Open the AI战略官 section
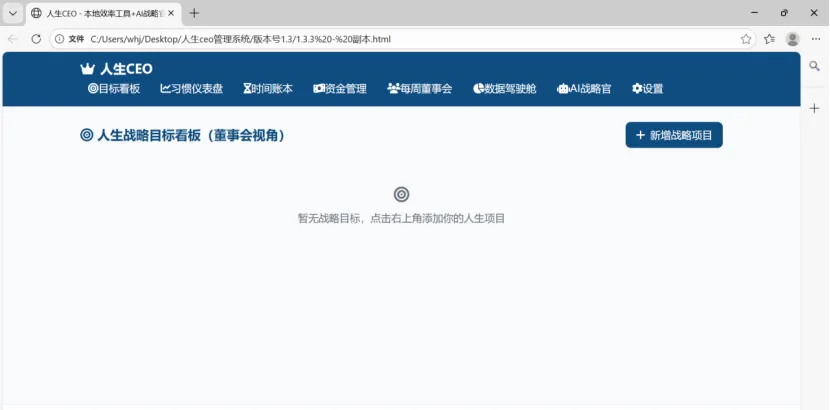Screen dimensions: 830x410 click(584, 89)
